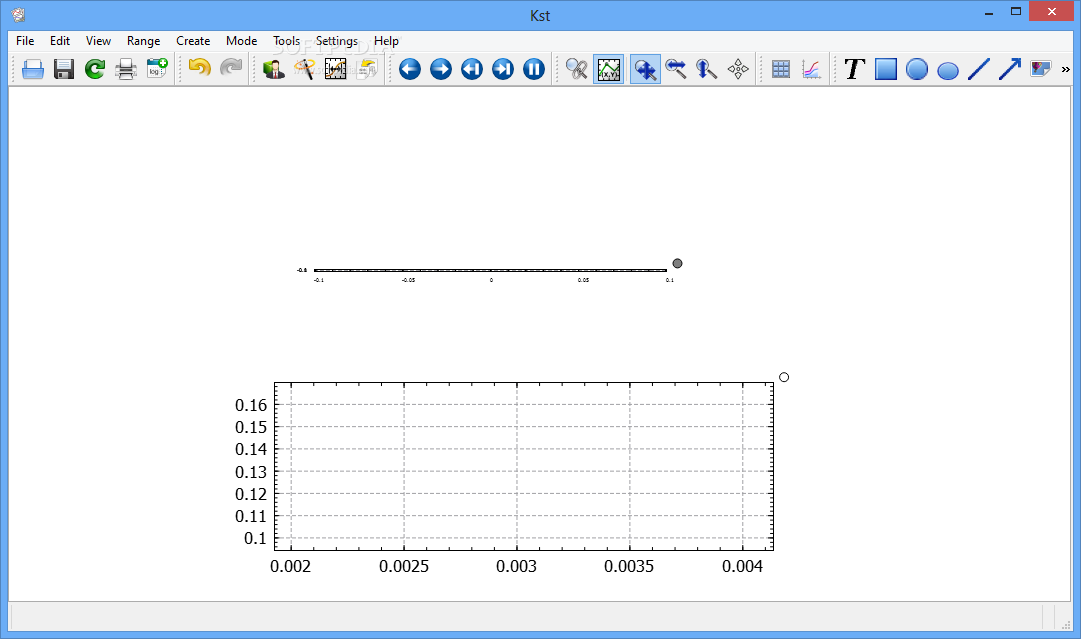Open the Edit menu

59,41
